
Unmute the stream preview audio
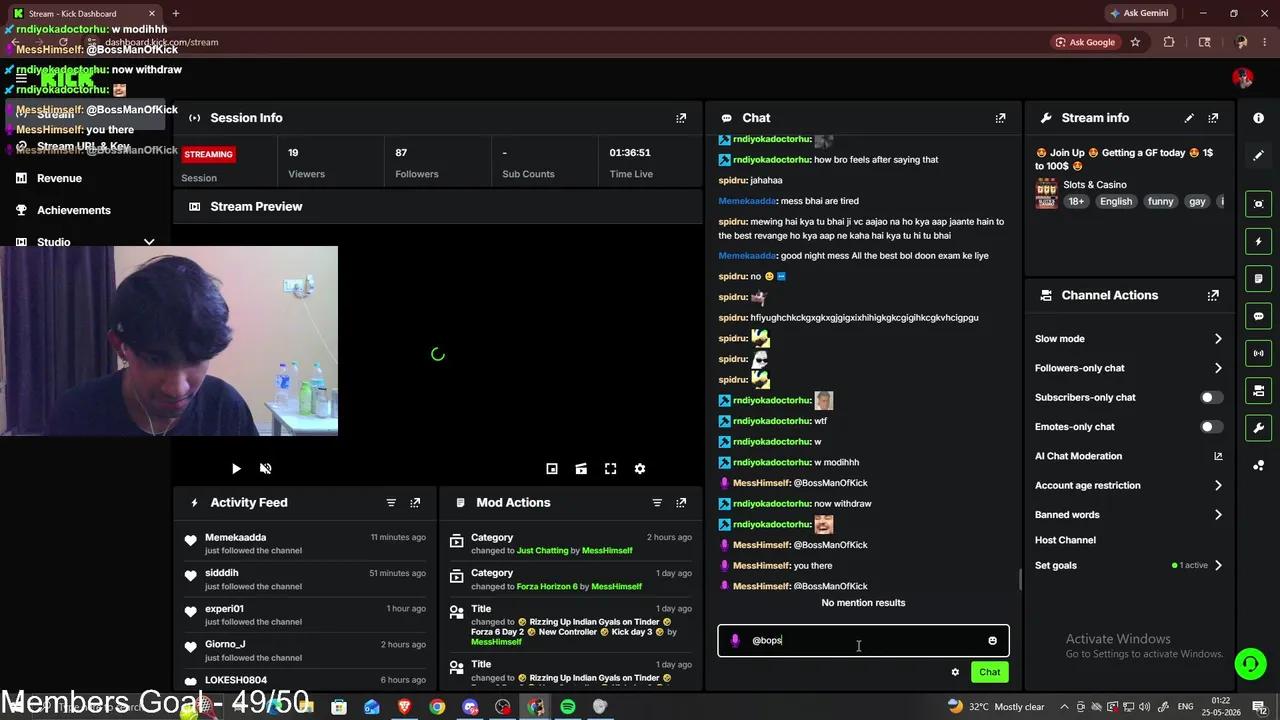pos(265,469)
